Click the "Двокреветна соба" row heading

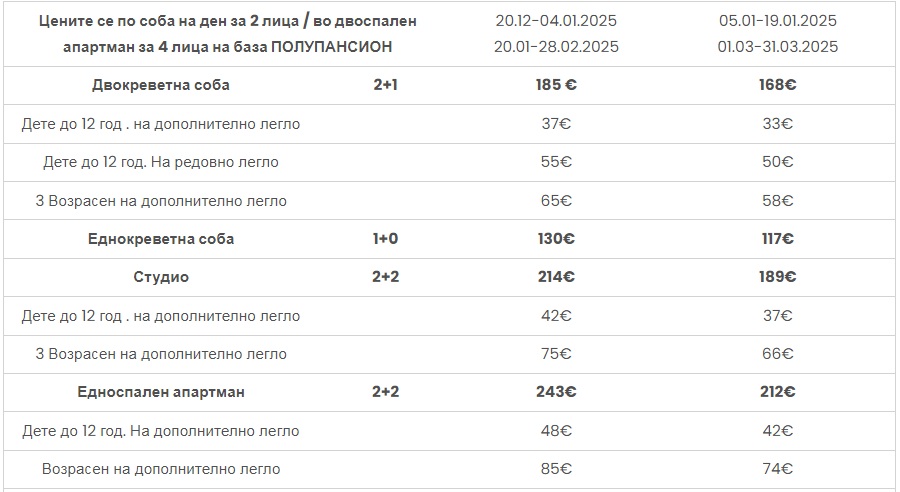pyautogui.click(x=161, y=85)
